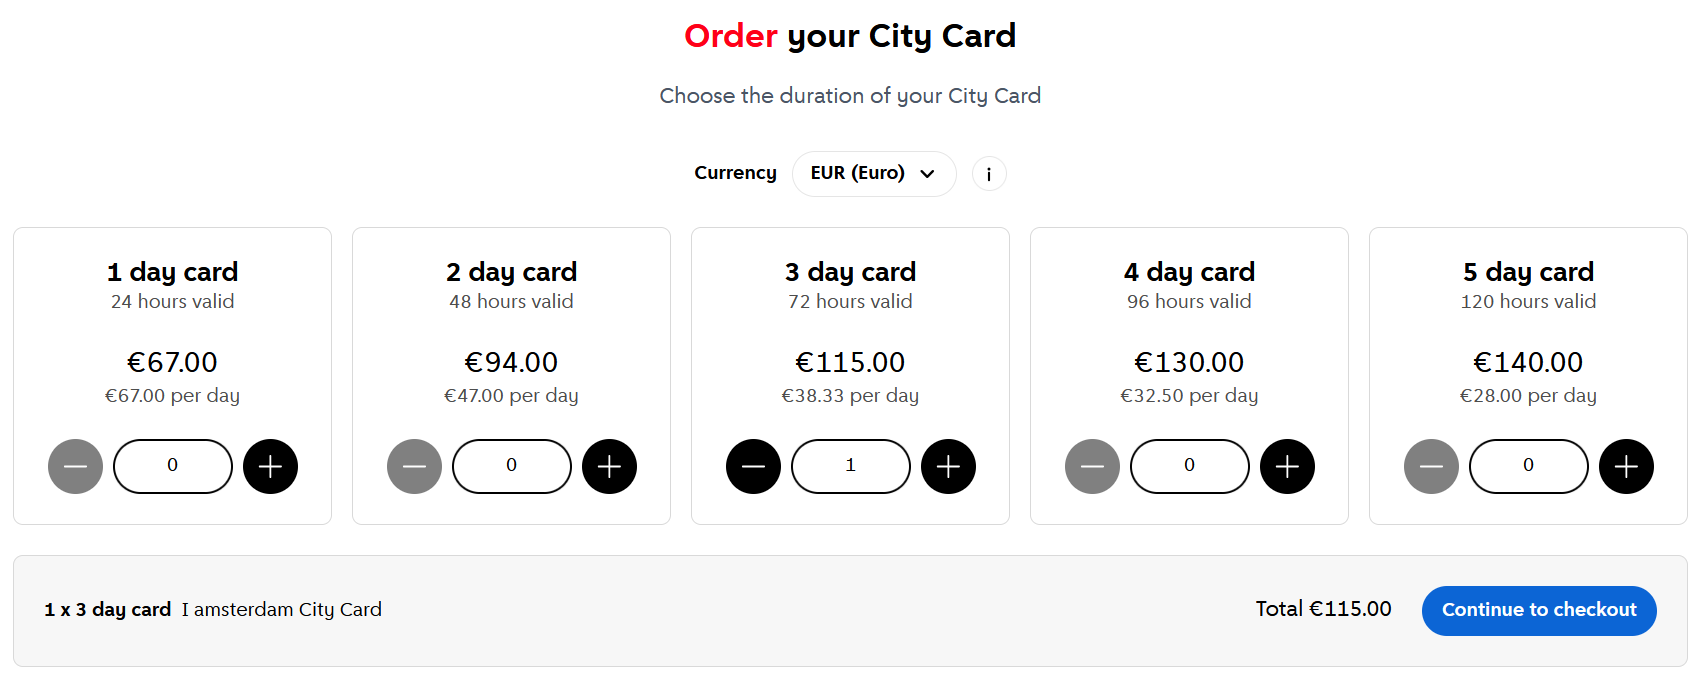Viewport: 1707px width, 673px height.
Task: Click the 1 x 3 day card summary text
Action: (107, 609)
